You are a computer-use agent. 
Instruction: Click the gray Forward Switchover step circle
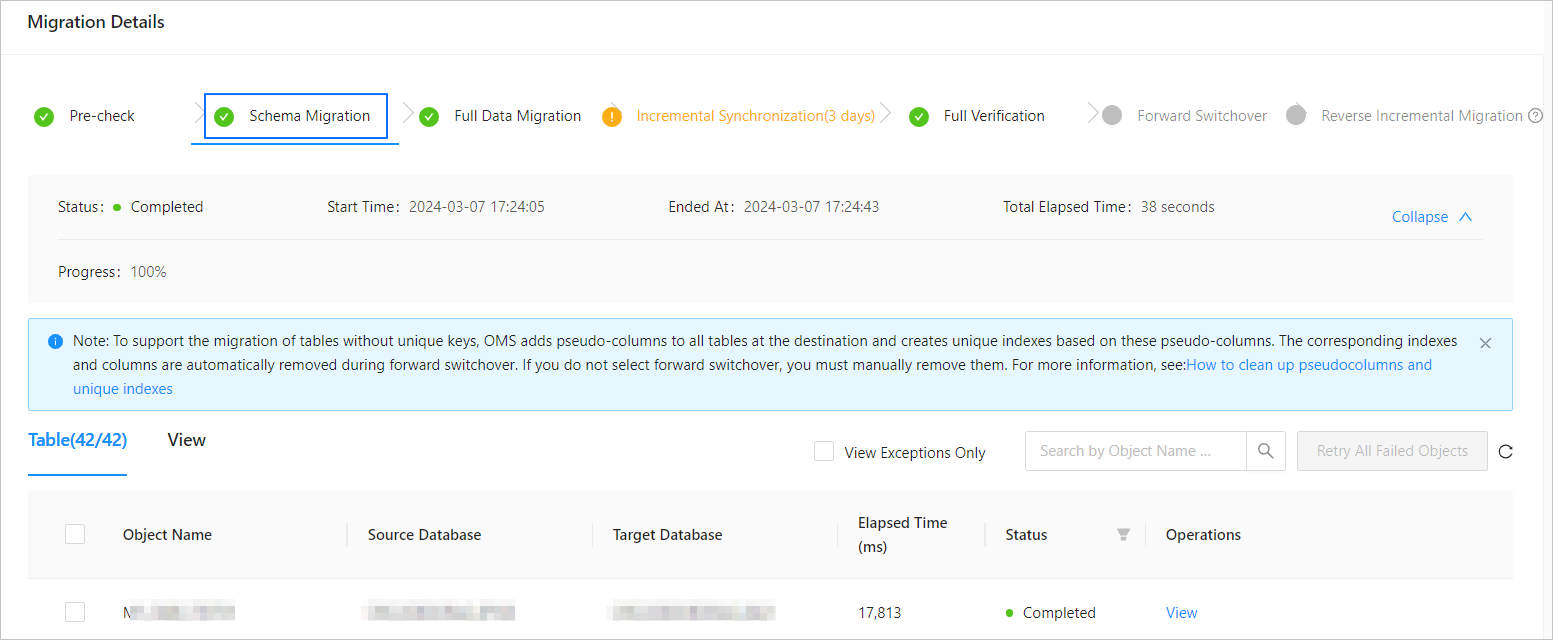click(1112, 116)
